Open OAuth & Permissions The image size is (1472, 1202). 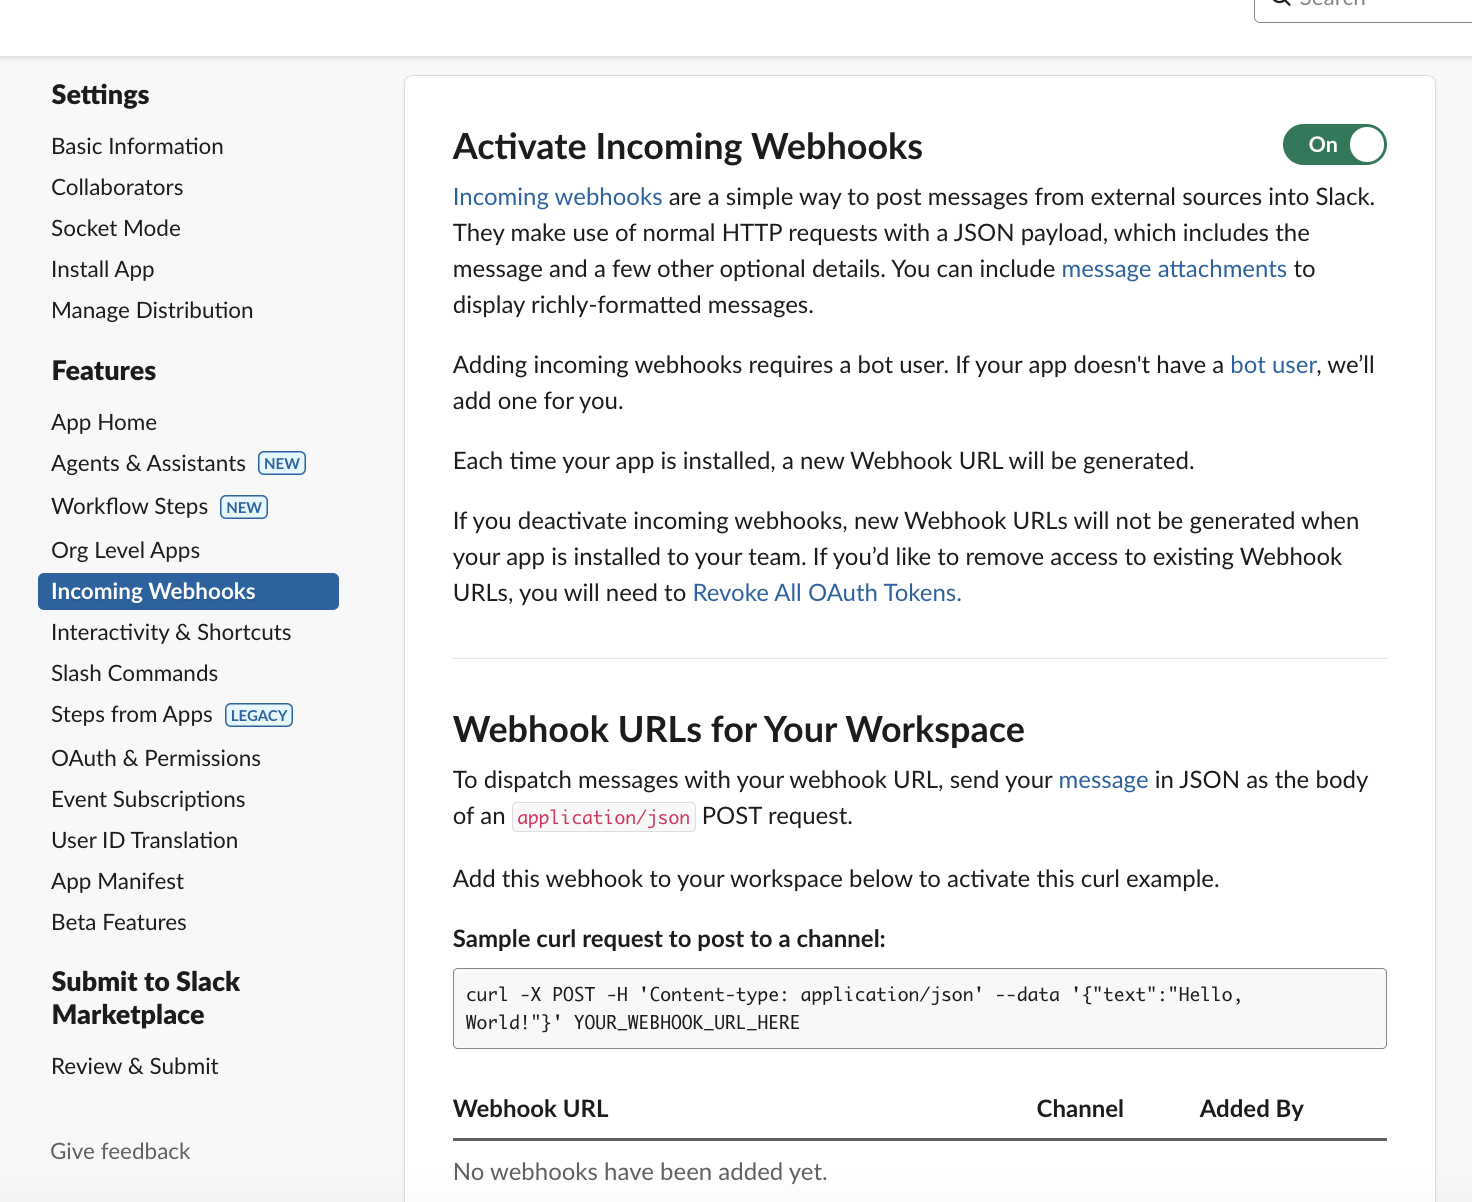click(x=156, y=758)
